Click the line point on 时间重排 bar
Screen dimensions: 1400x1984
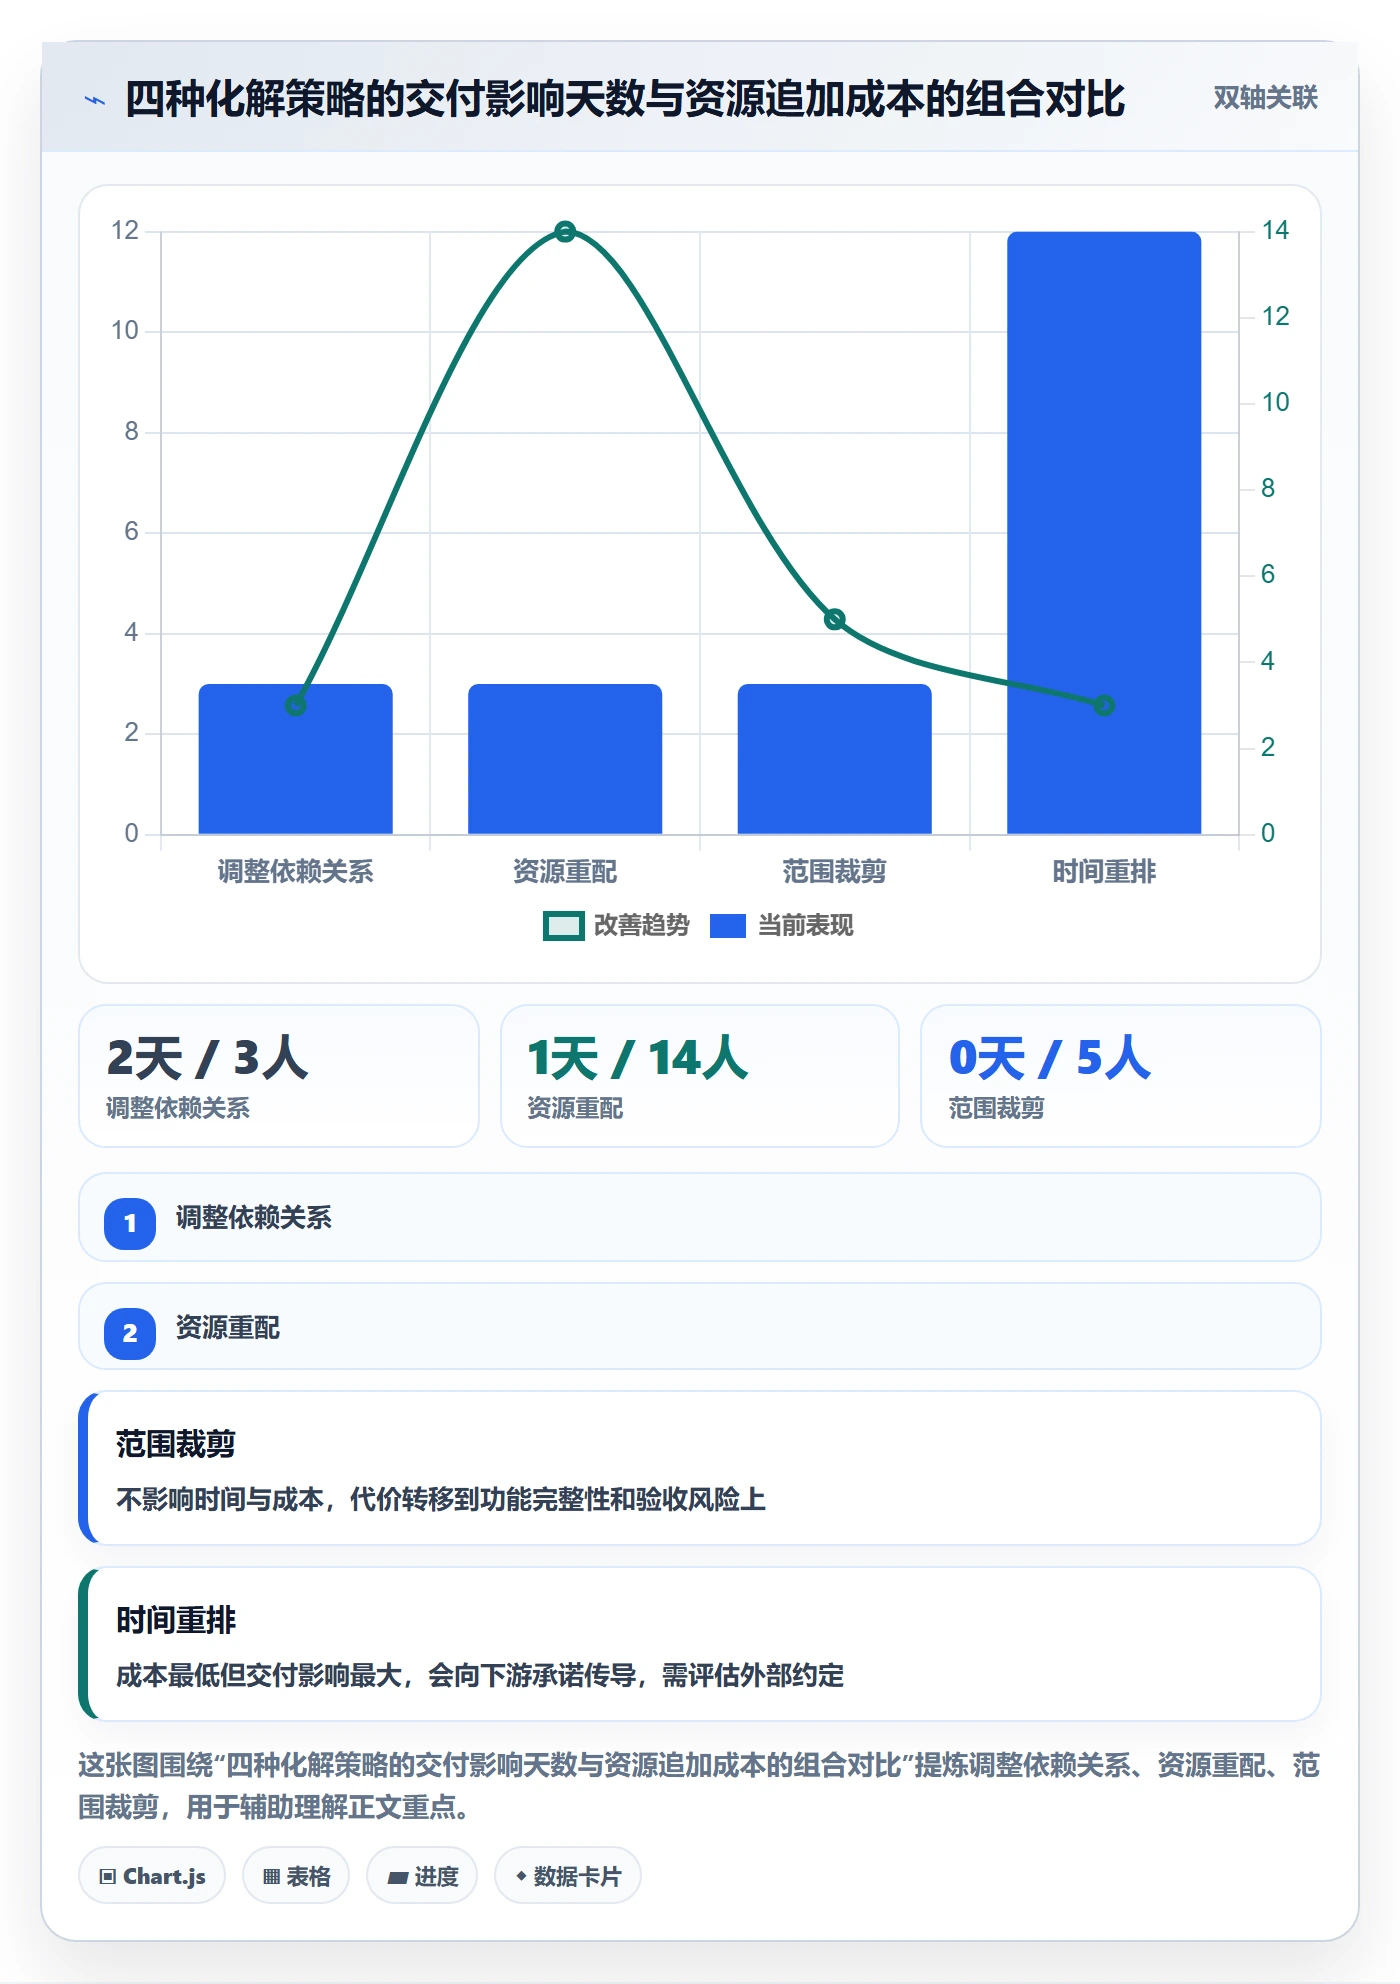pyautogui.click(x=1104, y=706)
